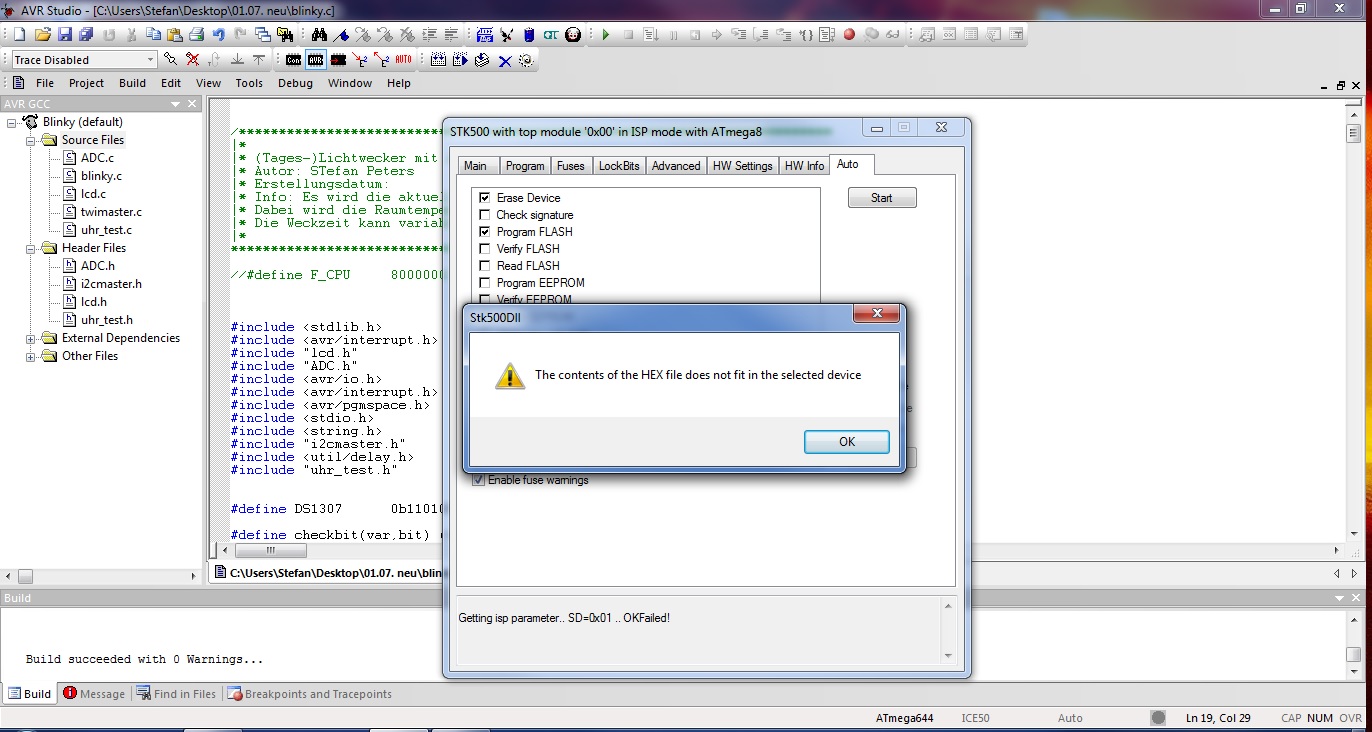Click the find in files toolbar icon
Screen dimensions: 1372x732
click(285, 35)
